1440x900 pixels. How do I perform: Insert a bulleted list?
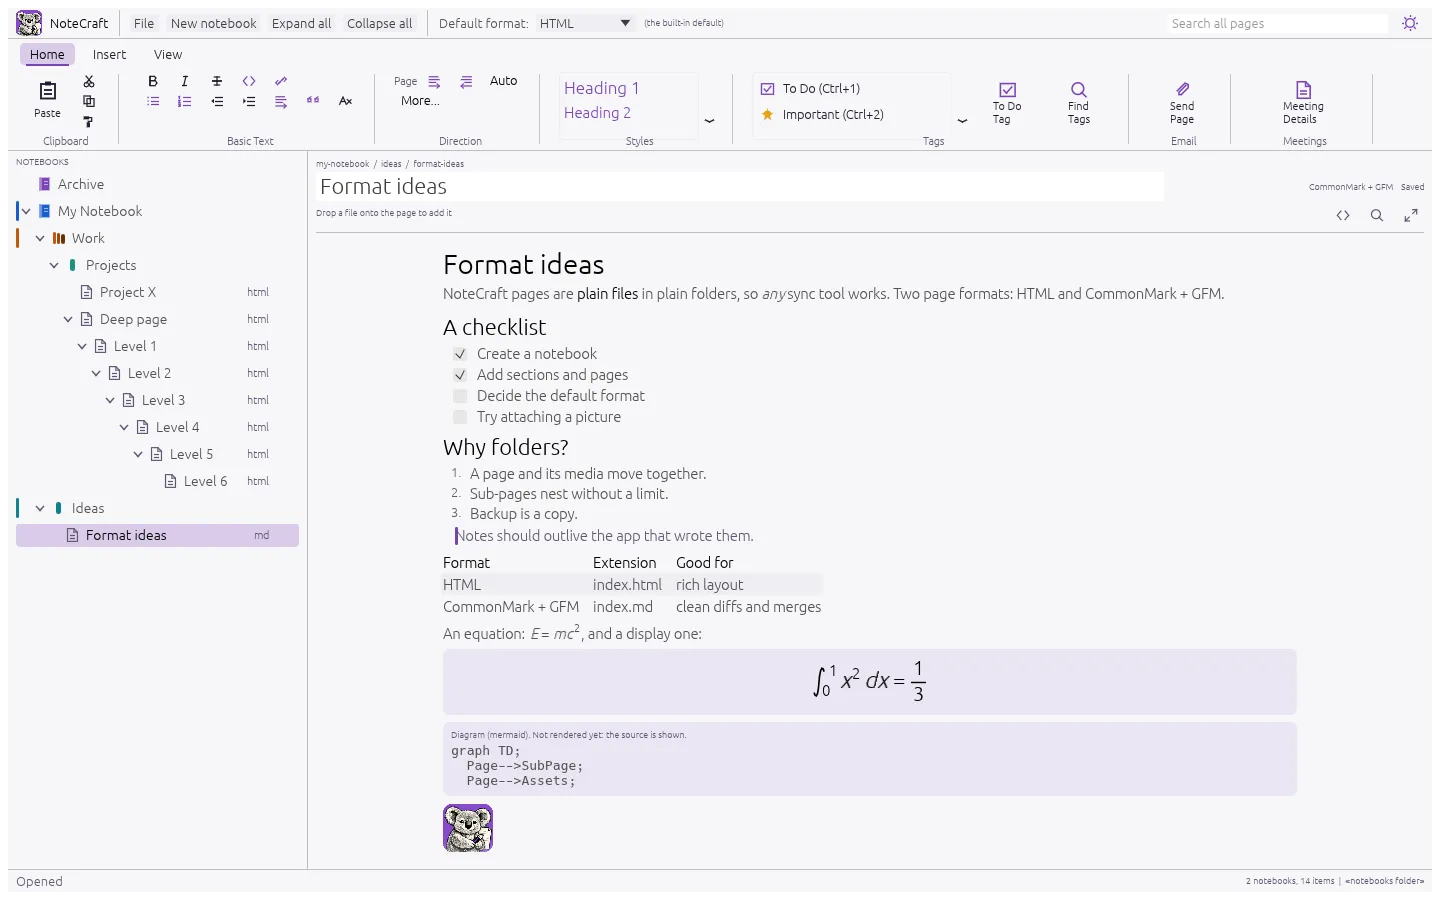pyautogui.click(x=153, y=101)
